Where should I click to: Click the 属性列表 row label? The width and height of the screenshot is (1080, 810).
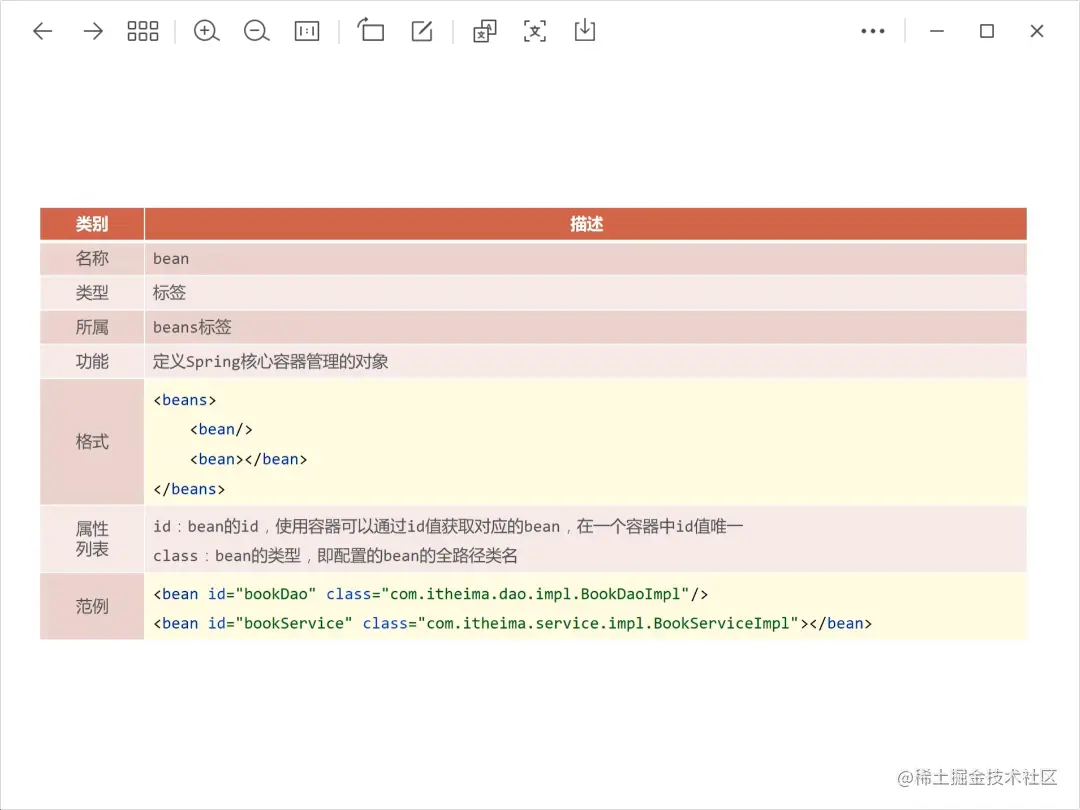92,539
